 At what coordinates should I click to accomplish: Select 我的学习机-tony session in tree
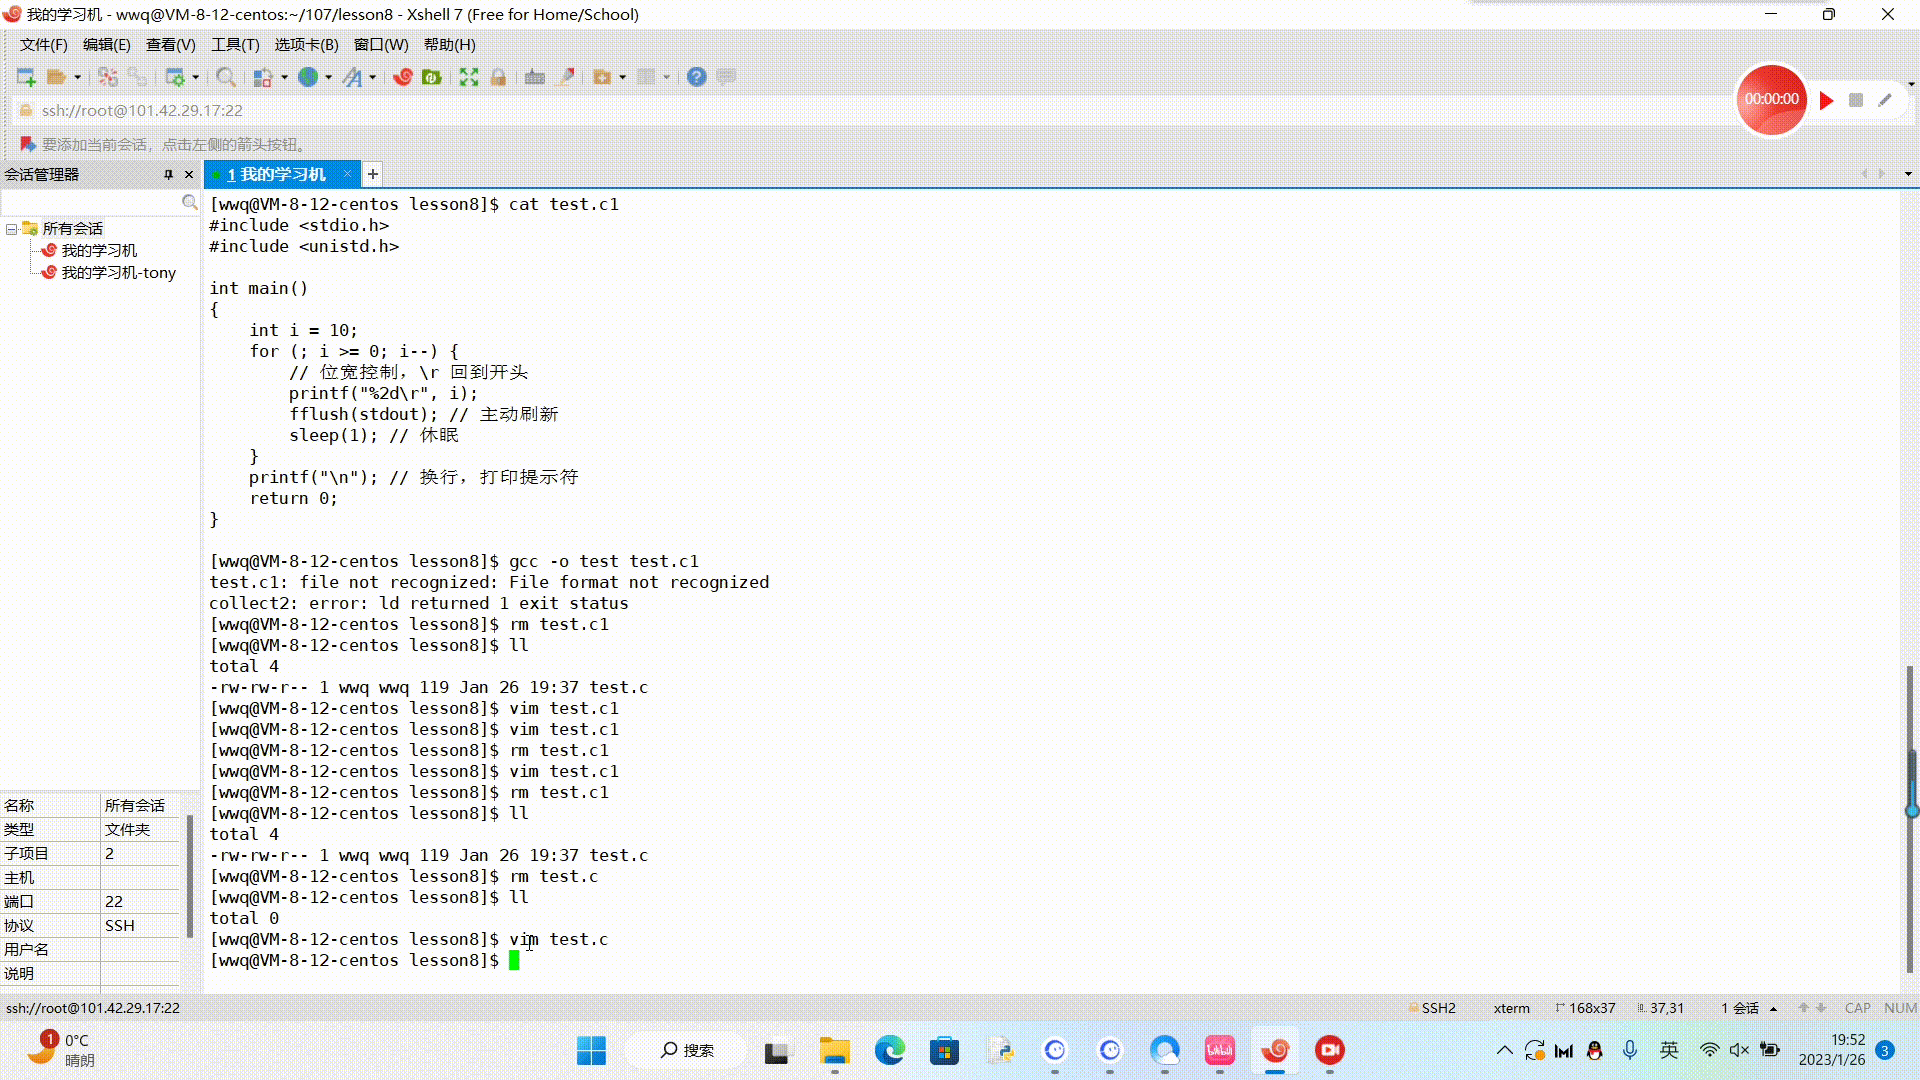click(x=118, y=272)
